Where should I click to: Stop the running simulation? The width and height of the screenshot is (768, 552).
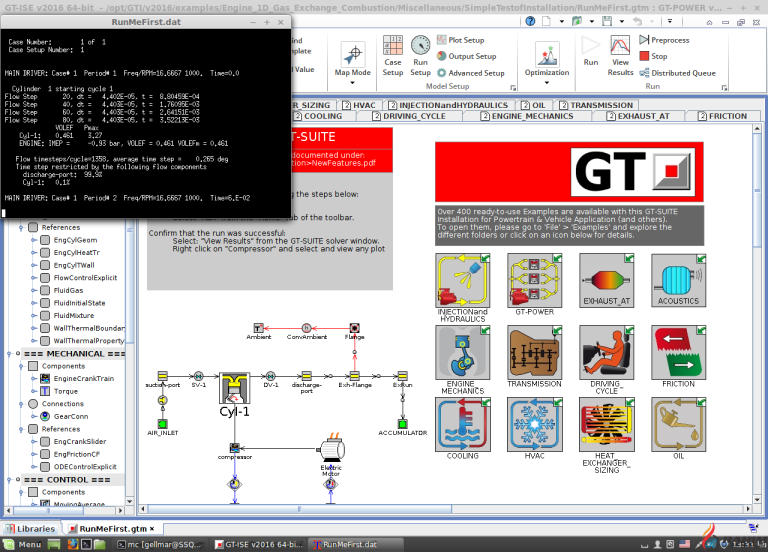tap(653, 56)
